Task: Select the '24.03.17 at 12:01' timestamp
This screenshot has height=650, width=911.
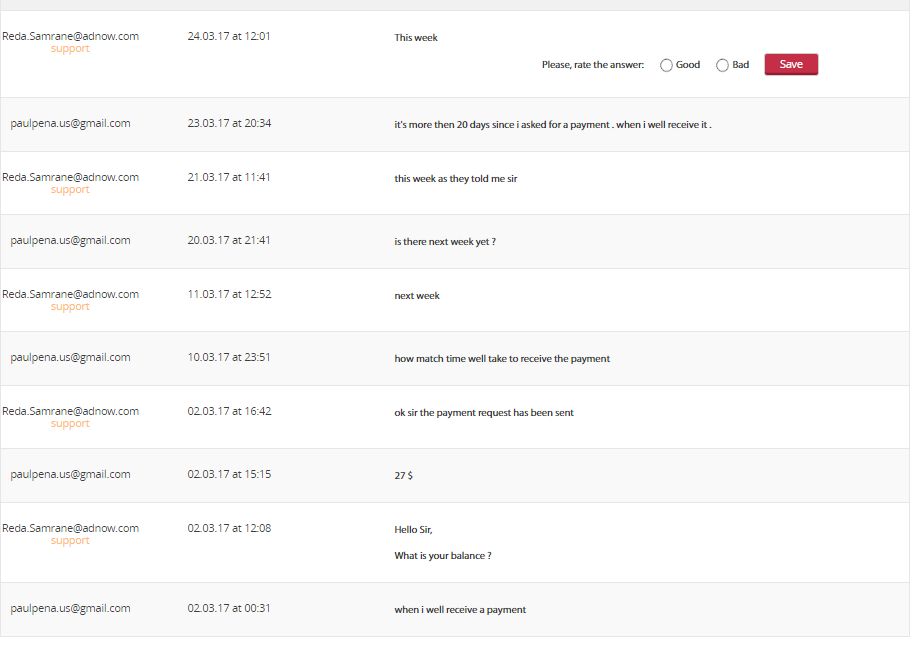Action: click(x=229, y=36)
